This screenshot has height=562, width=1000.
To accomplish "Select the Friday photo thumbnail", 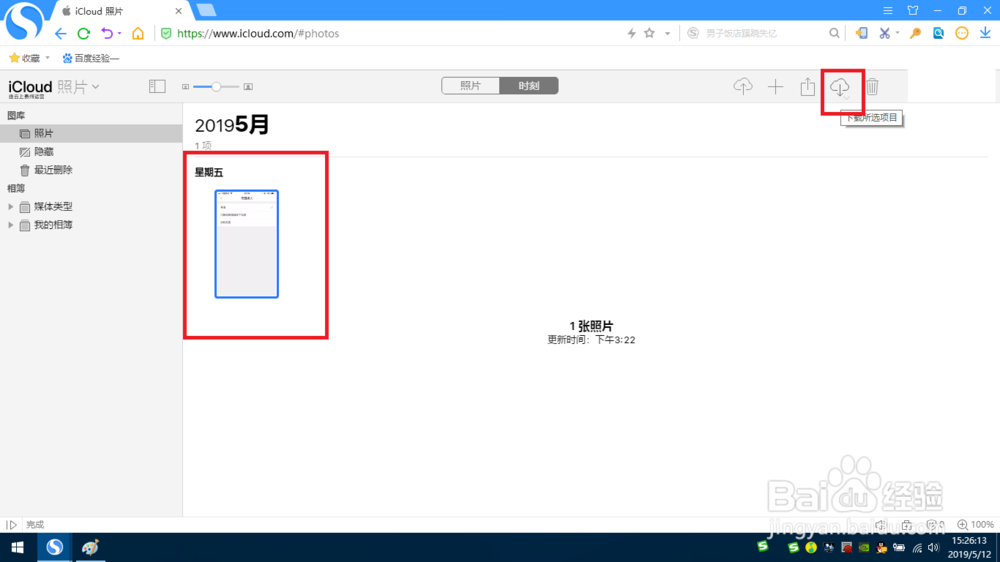I will (247, 244).
